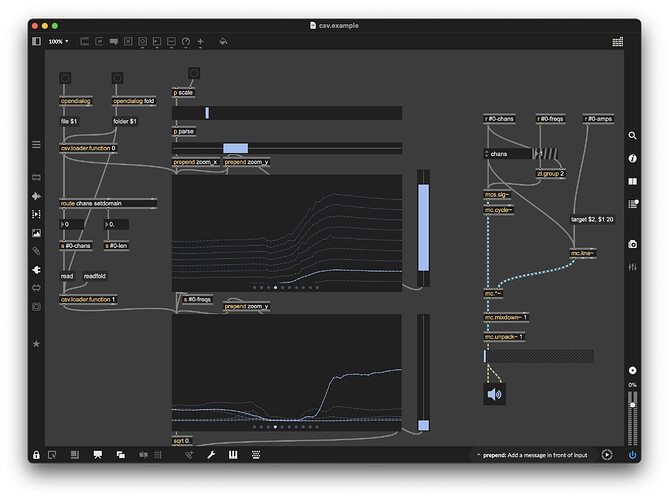This screenshot has width=668, height=500.
Task: Click the vertical range slider beside upper graph
Action: tap(423, 228)
